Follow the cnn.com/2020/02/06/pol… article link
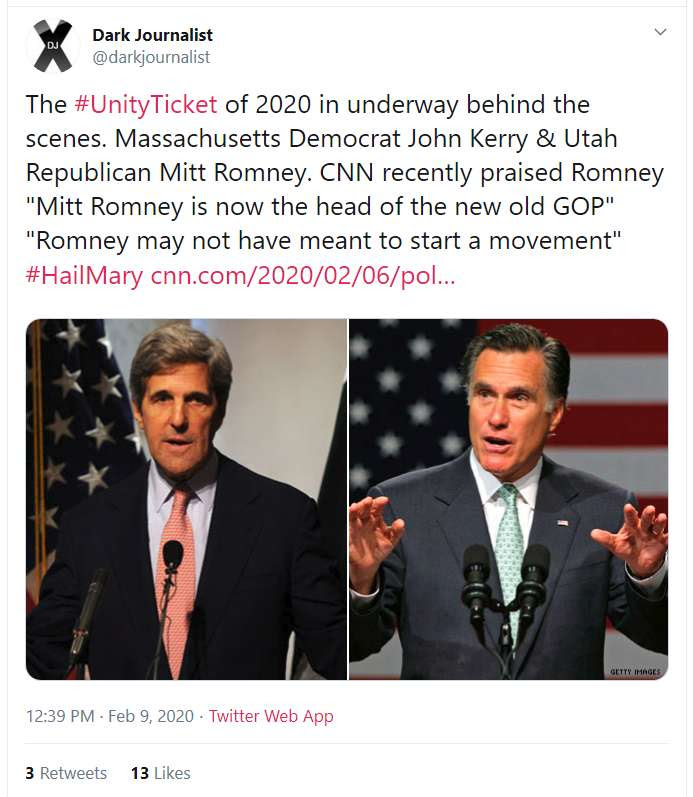This screenshot has width=693, height=797. tap(303, 275)
